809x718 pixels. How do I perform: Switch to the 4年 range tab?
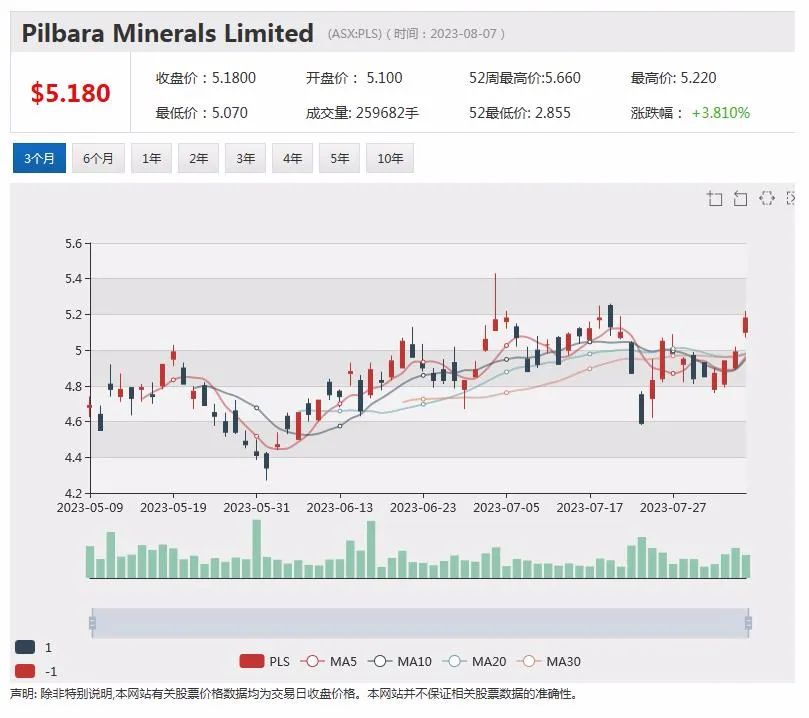click(292, 158)
